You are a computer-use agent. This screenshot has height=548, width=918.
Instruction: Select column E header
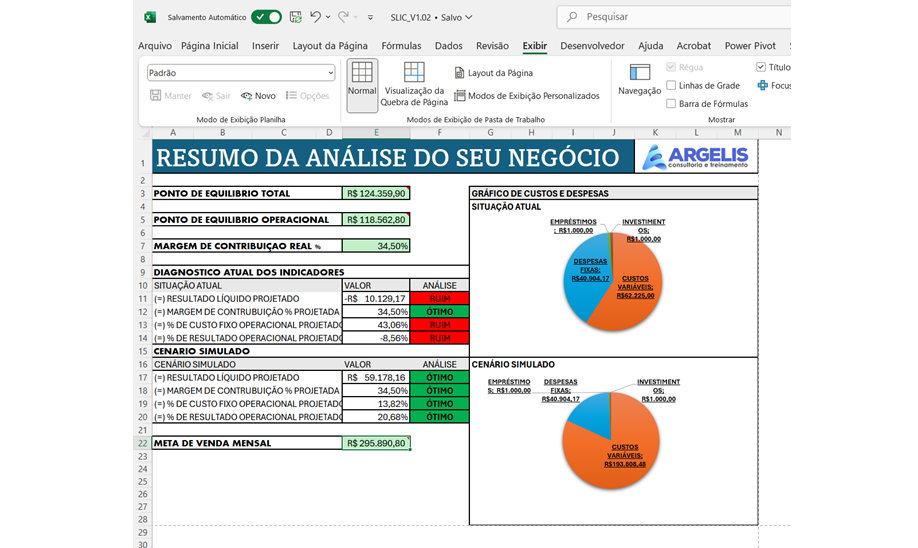pyautogui.click(x=376, y=133)
